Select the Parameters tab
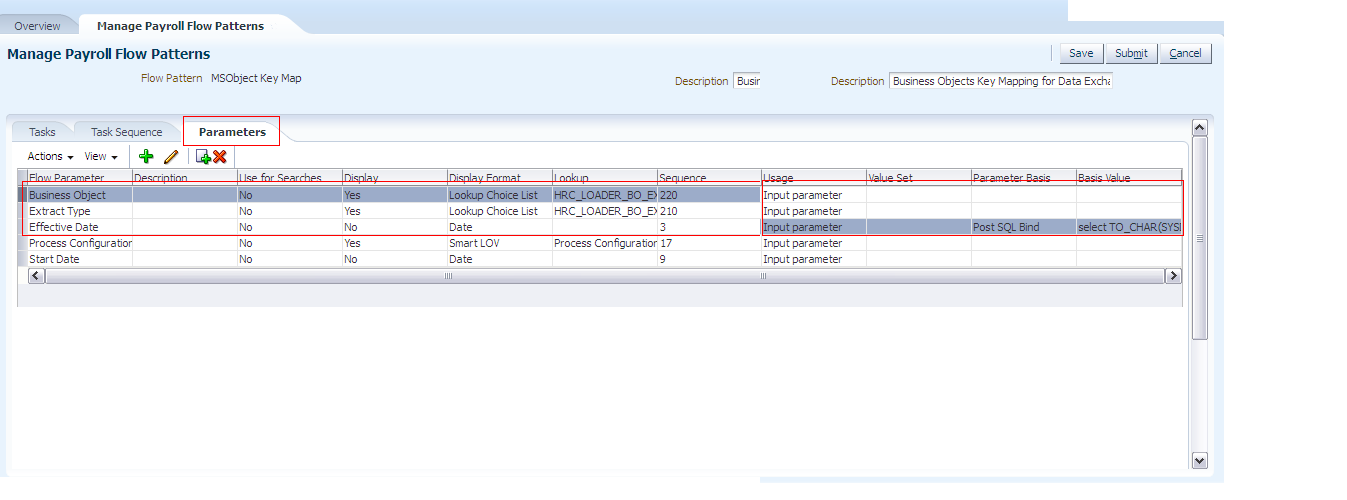 (x=232, y=132)
